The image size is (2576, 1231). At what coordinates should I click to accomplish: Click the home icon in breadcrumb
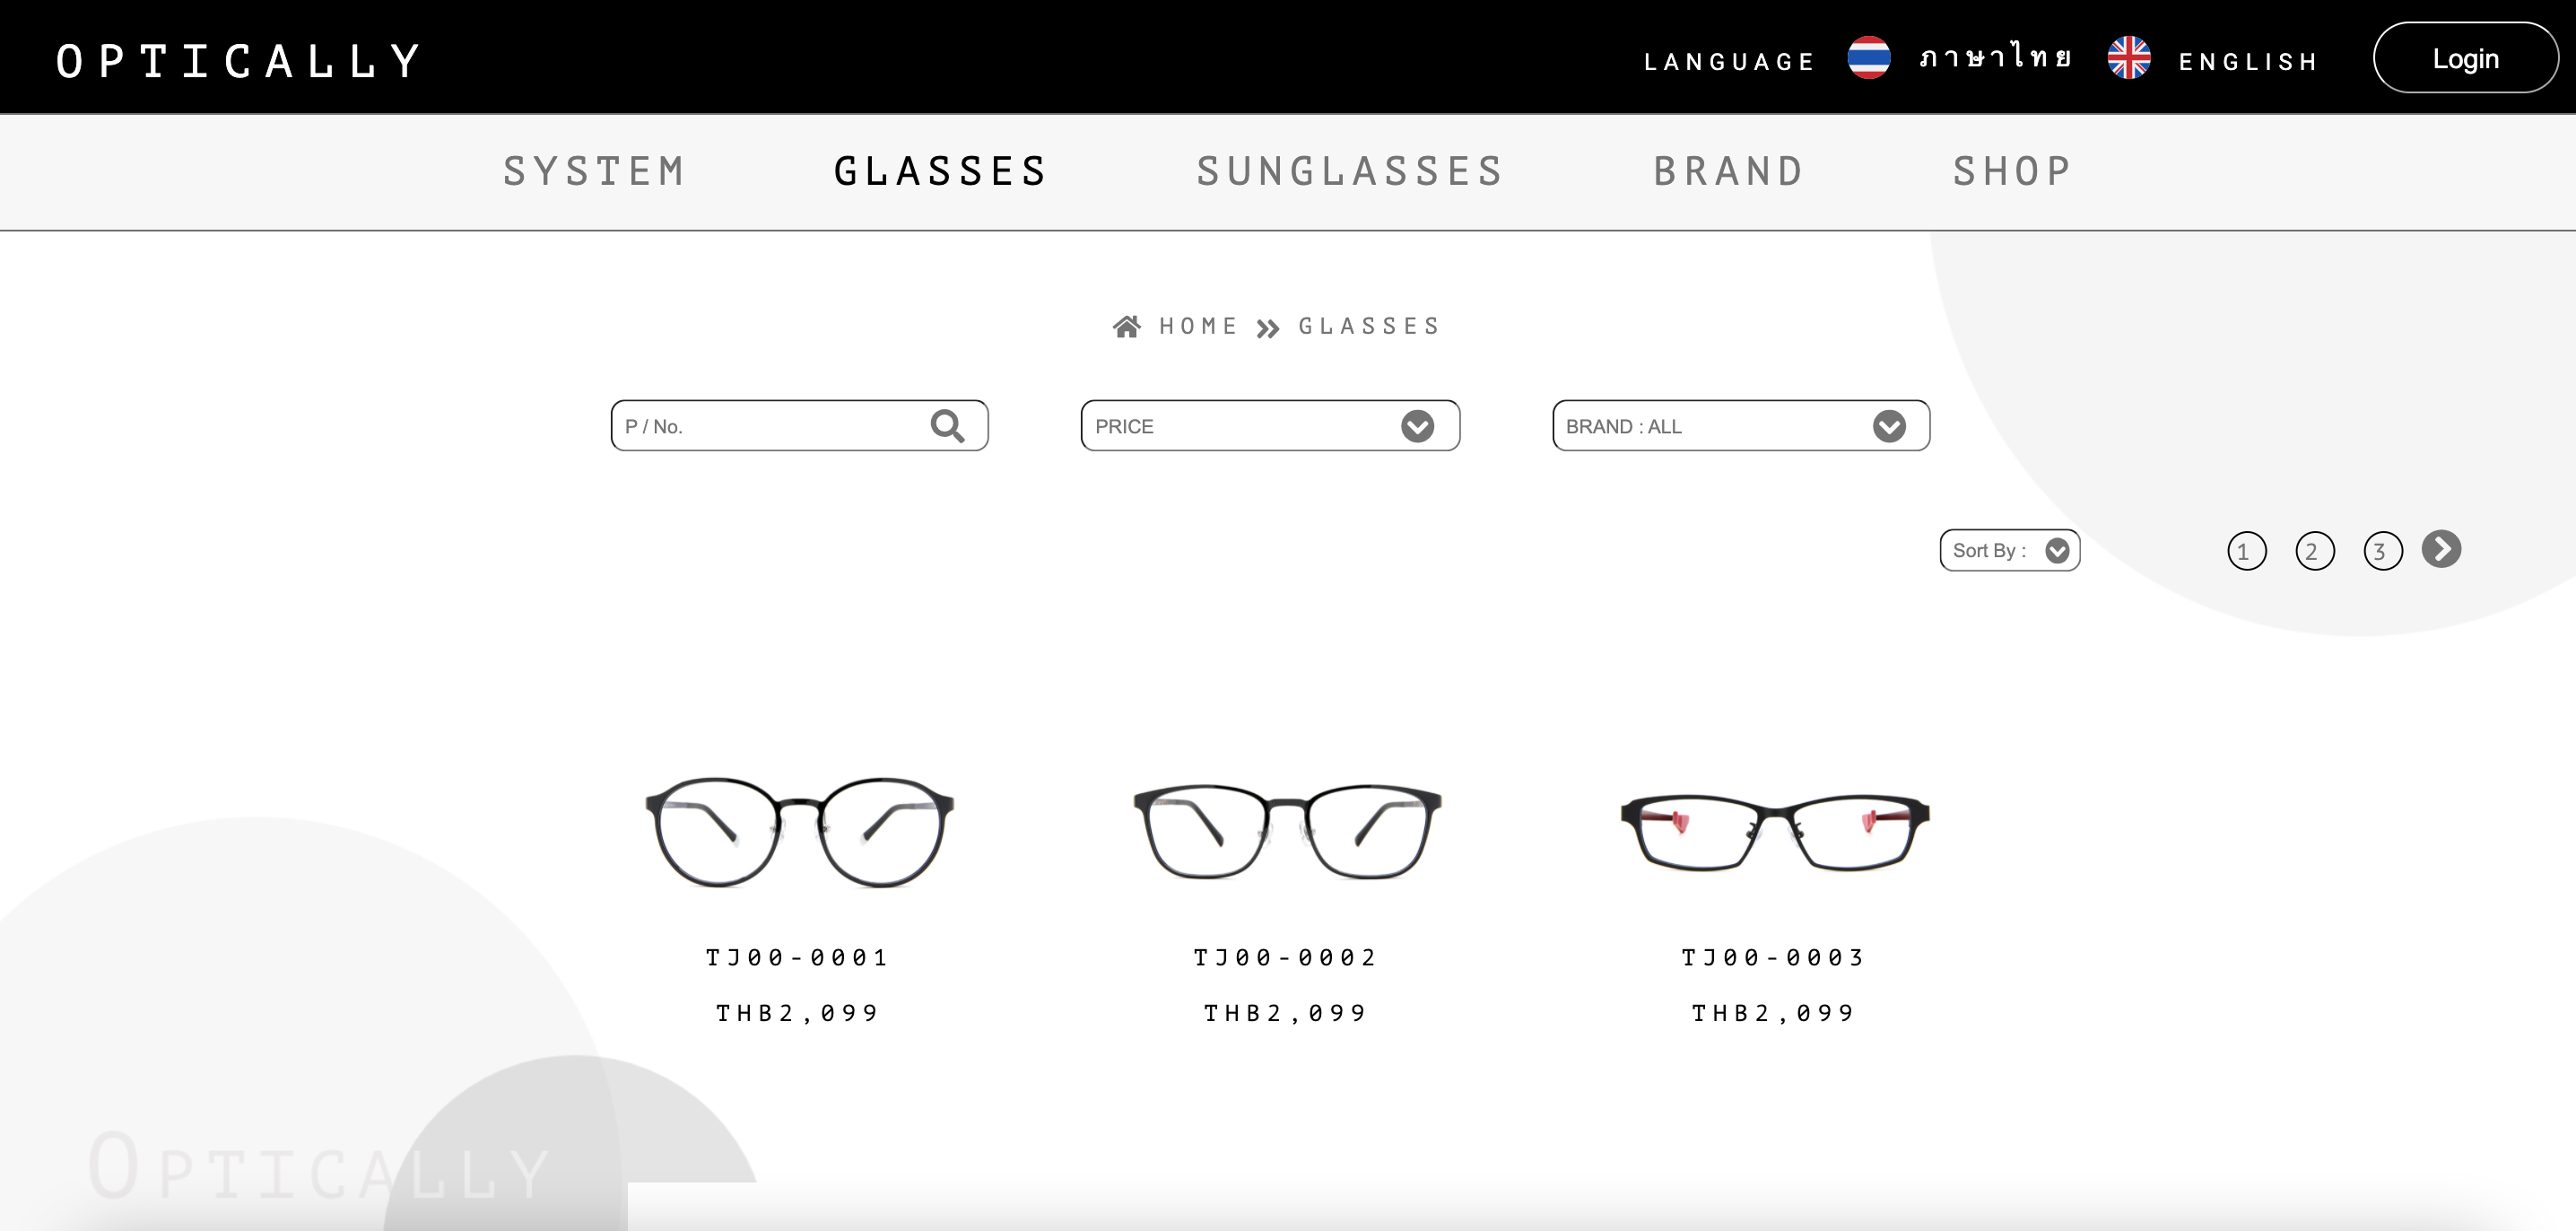[x=1127, y=327]
